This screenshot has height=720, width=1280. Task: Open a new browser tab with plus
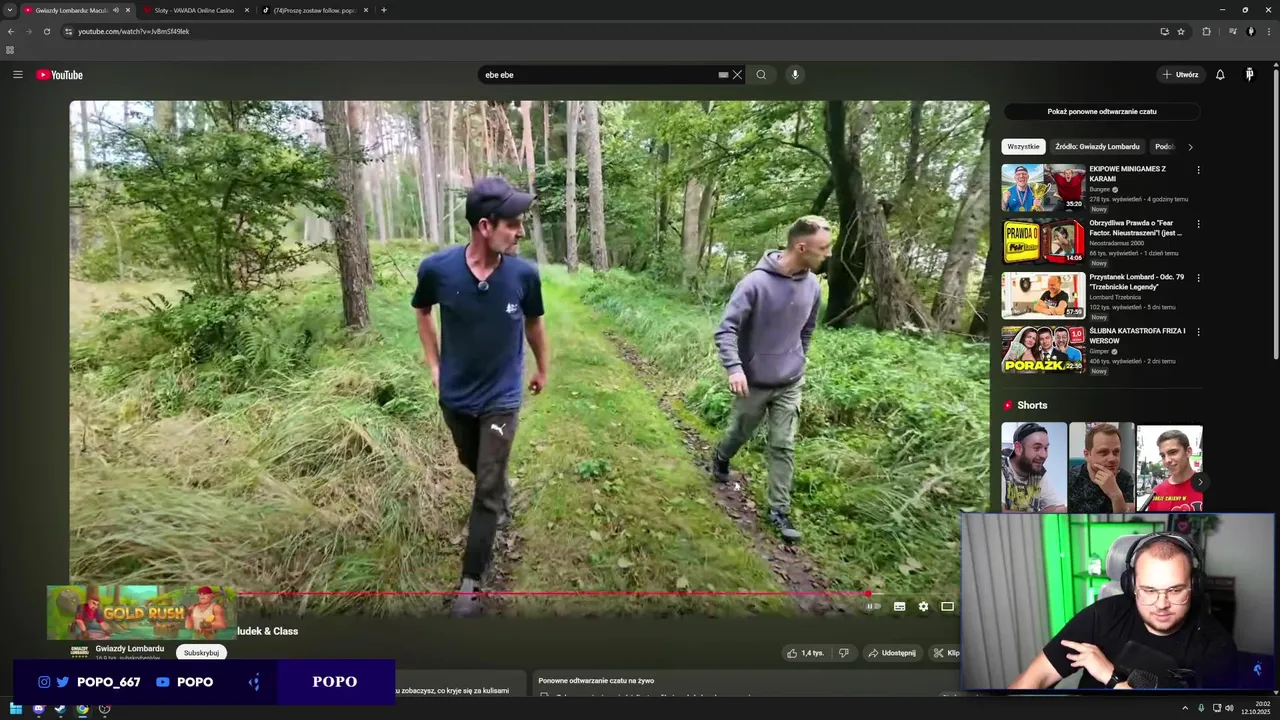(384, 10)
